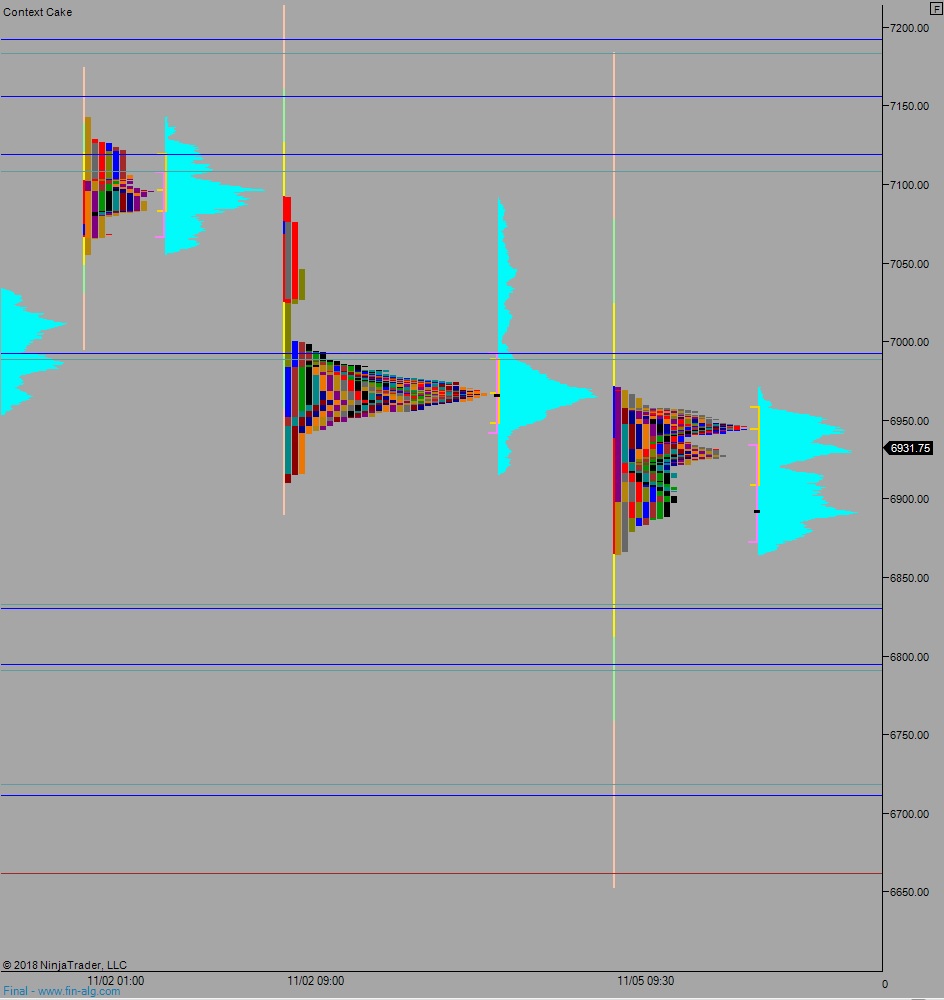This screenshot has height=1000, width=944.
Task: Click the 7050.00 price axis label
Action: click(x=909, y=264)
